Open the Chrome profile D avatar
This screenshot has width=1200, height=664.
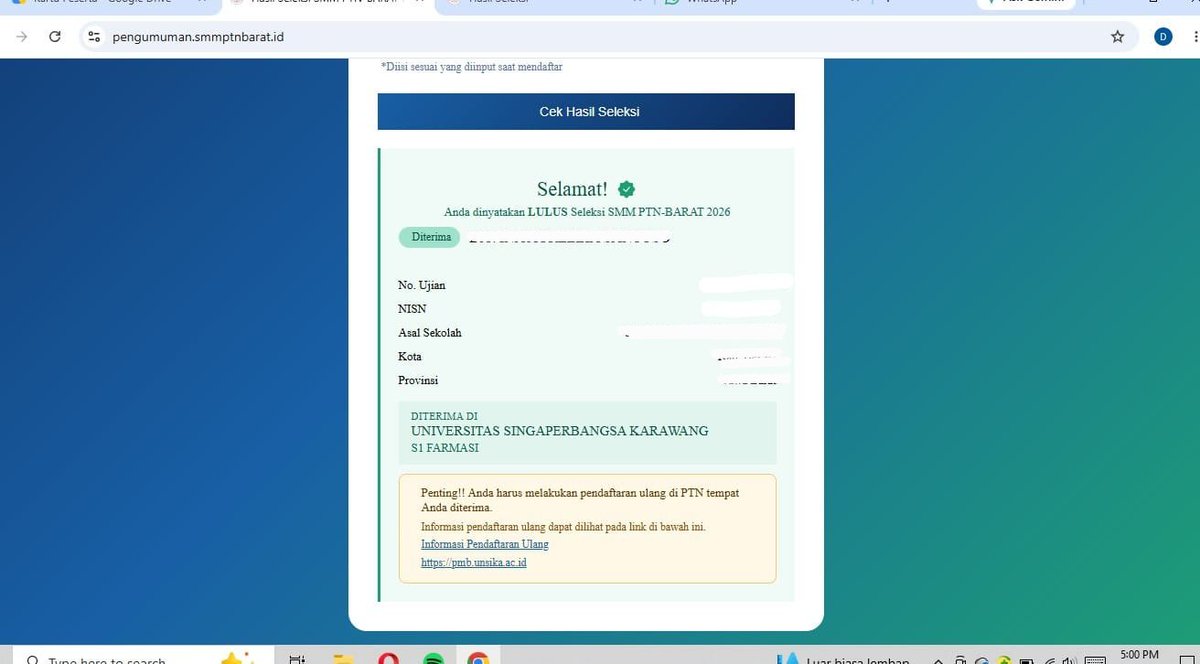[1163, 36]
